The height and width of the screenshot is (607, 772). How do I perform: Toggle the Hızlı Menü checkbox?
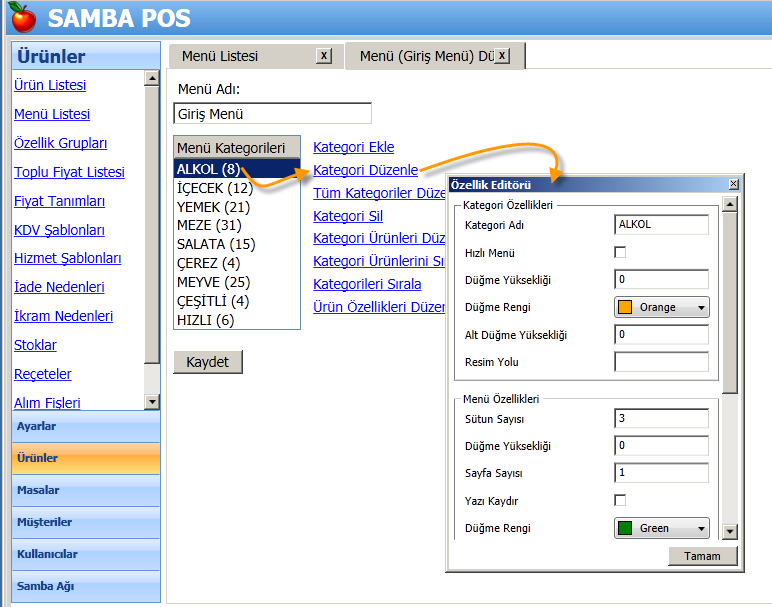(620, 253)
